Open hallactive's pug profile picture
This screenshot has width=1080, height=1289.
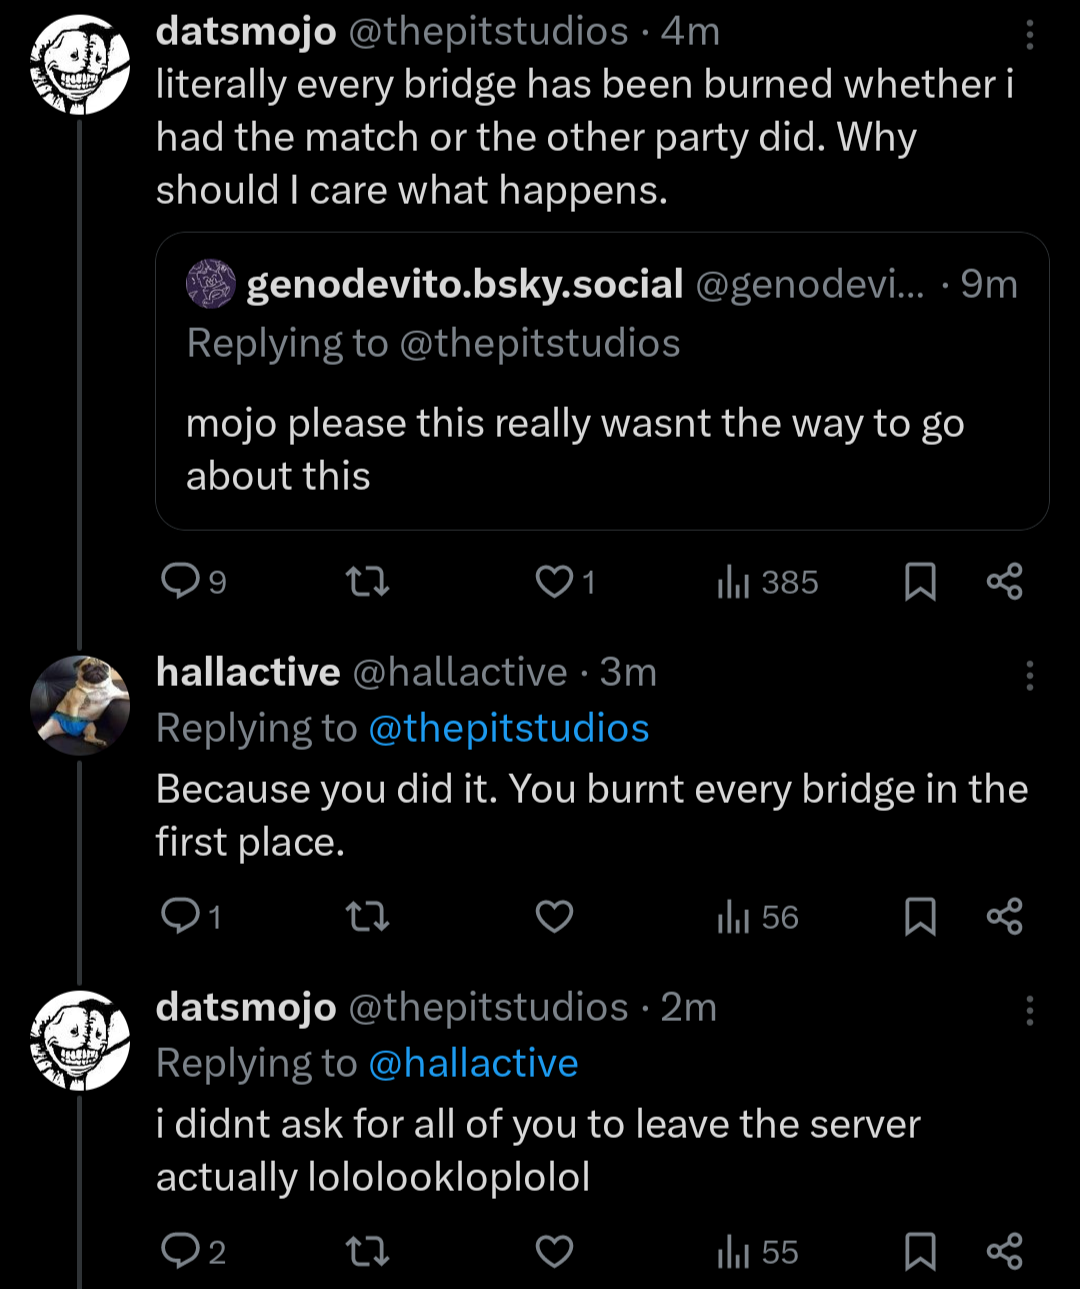coord(80,704)
